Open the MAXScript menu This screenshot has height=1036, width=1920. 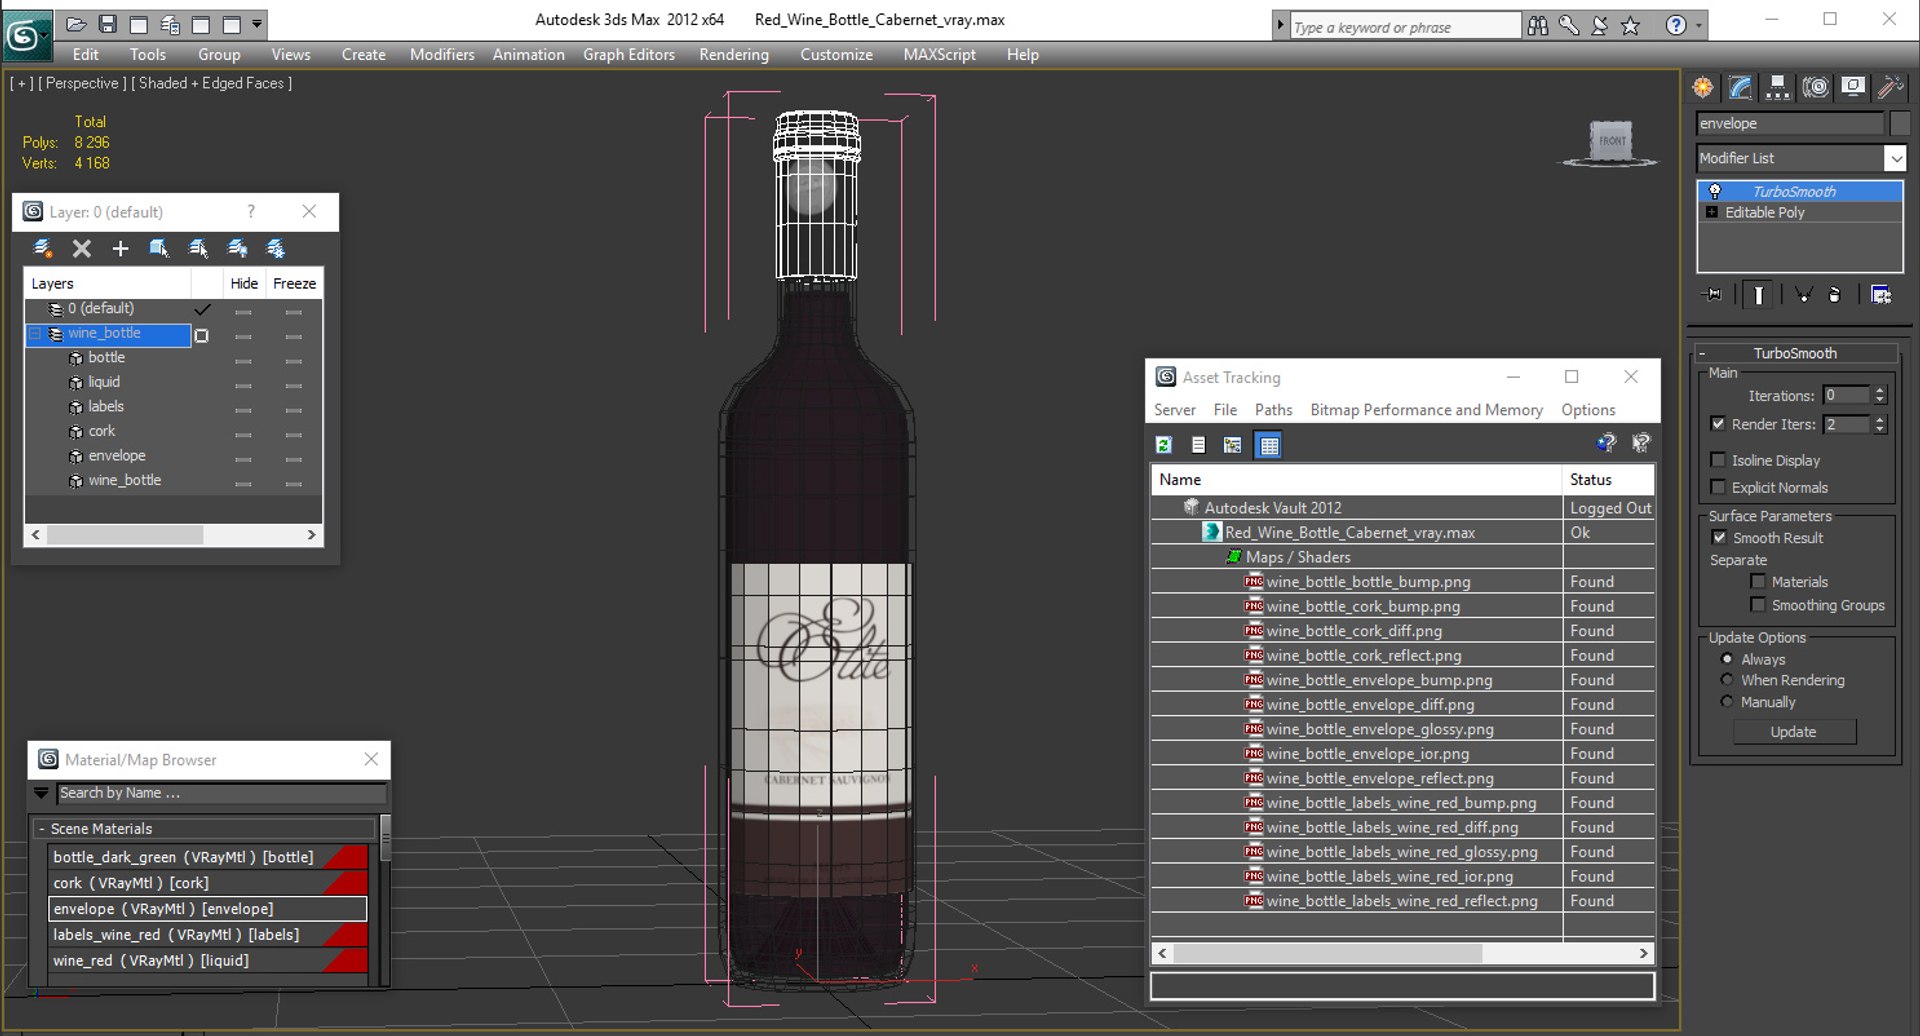tap(939, 55)
